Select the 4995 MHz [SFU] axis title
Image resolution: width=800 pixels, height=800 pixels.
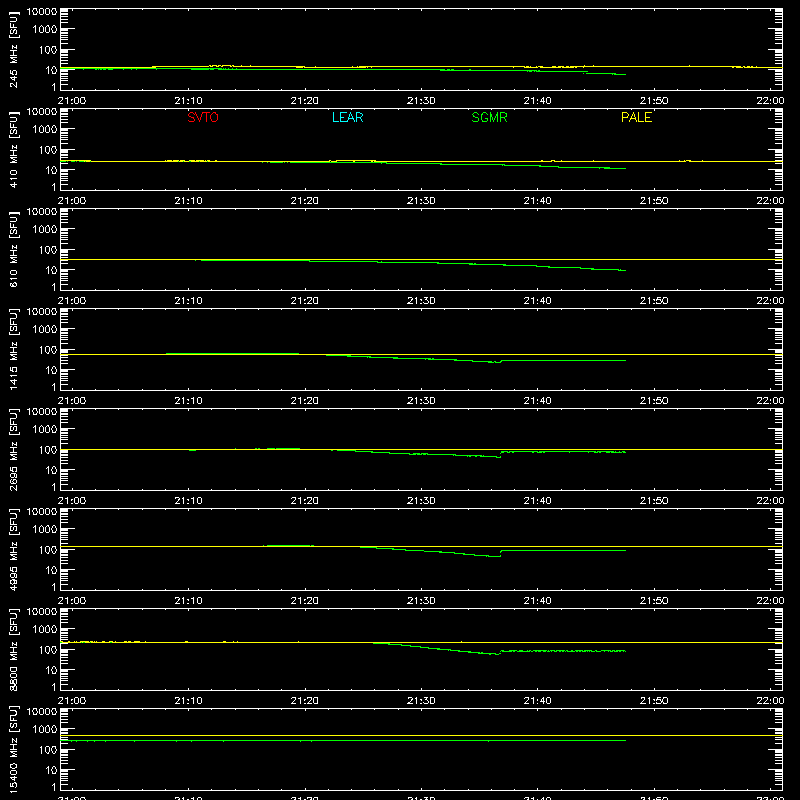pyautogui.click(x=13, y=549)
